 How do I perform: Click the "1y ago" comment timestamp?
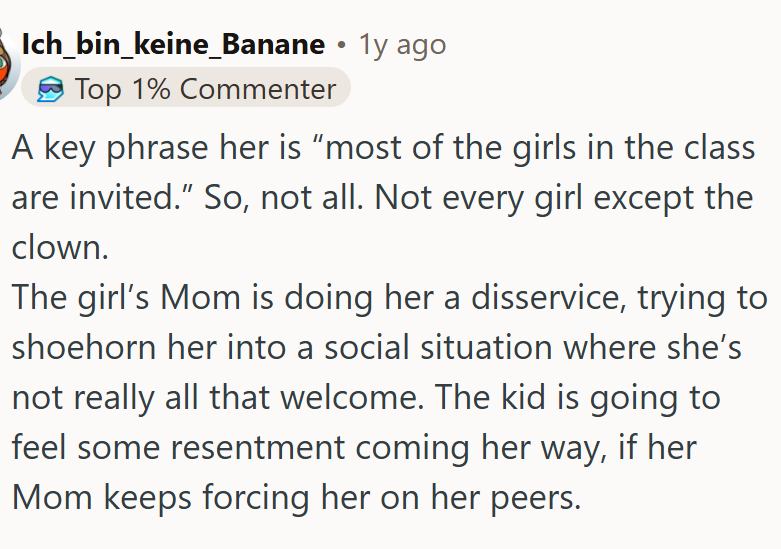point(402,44)
